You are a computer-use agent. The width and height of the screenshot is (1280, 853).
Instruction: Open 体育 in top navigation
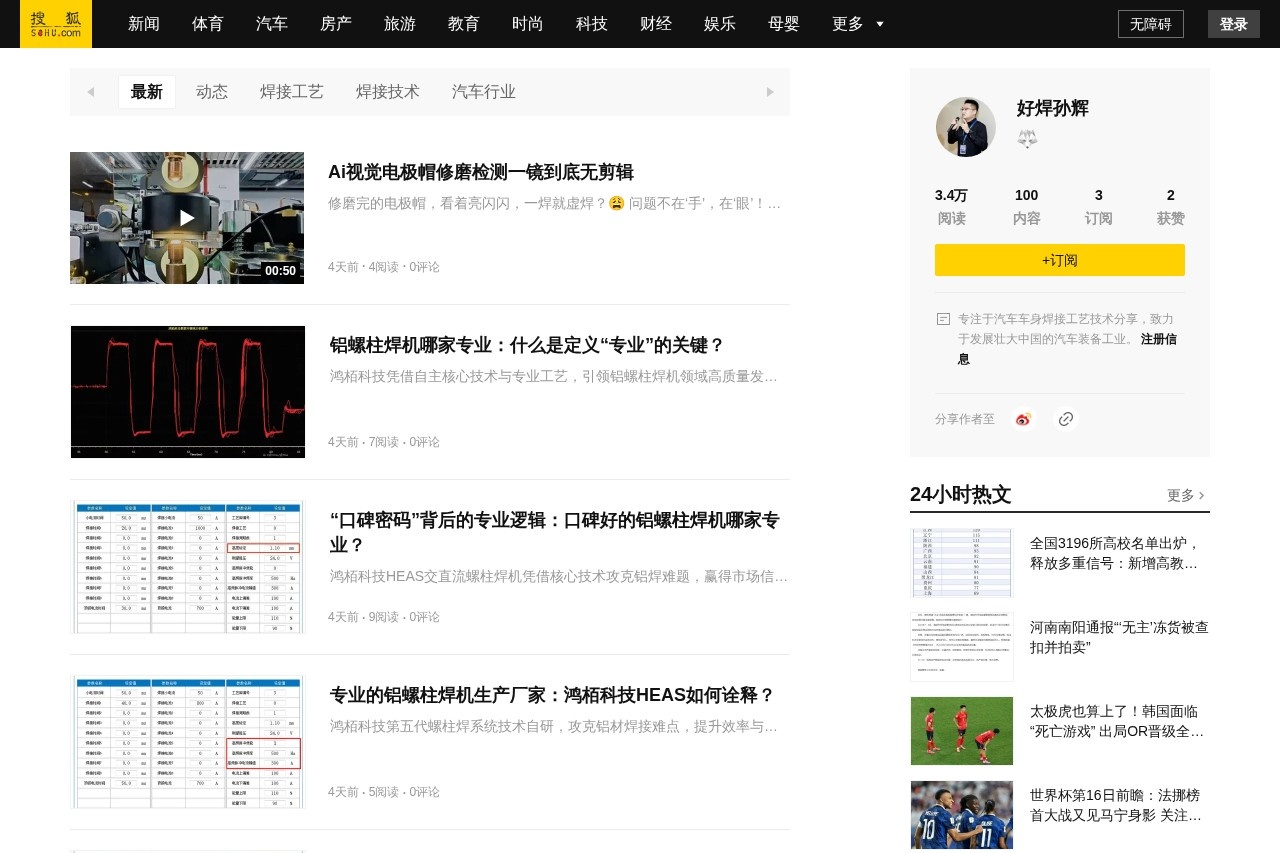click(x=208, y=24)
